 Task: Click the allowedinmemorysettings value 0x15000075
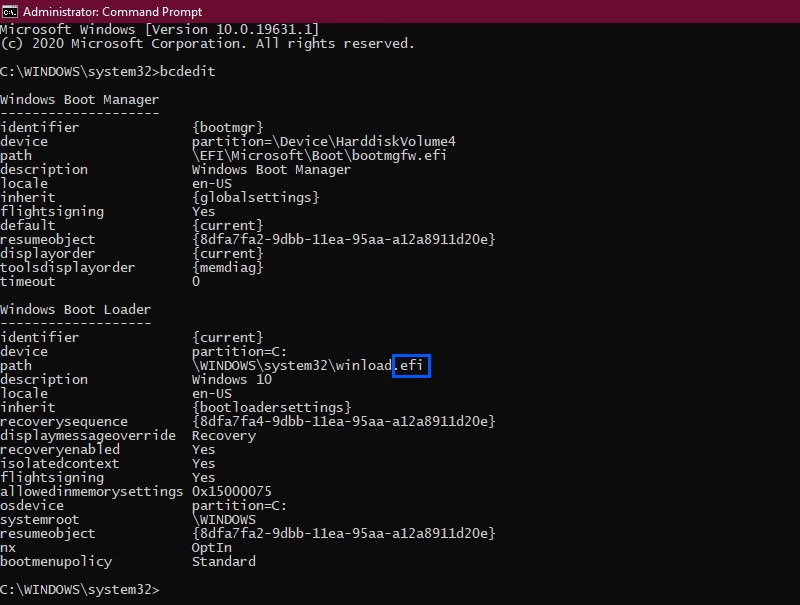click(232, 492)
